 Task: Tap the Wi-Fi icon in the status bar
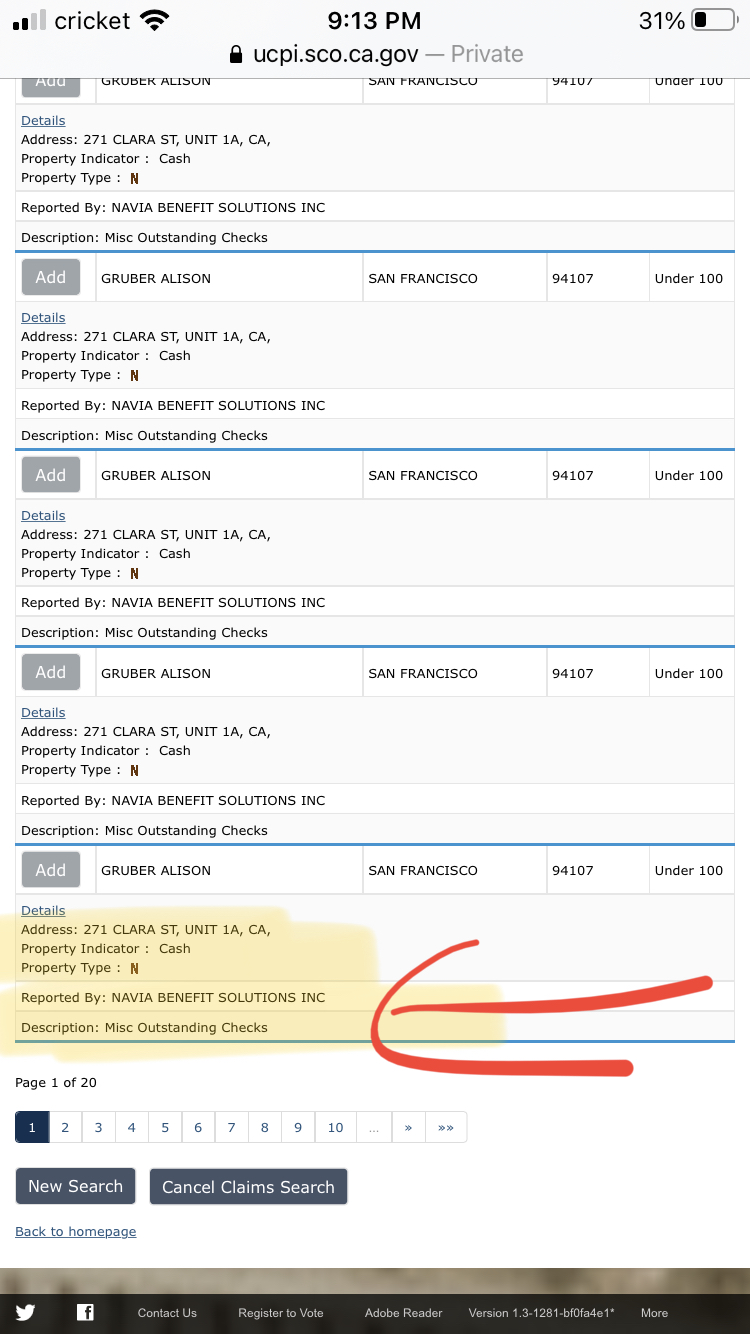(x=154, y=20)
